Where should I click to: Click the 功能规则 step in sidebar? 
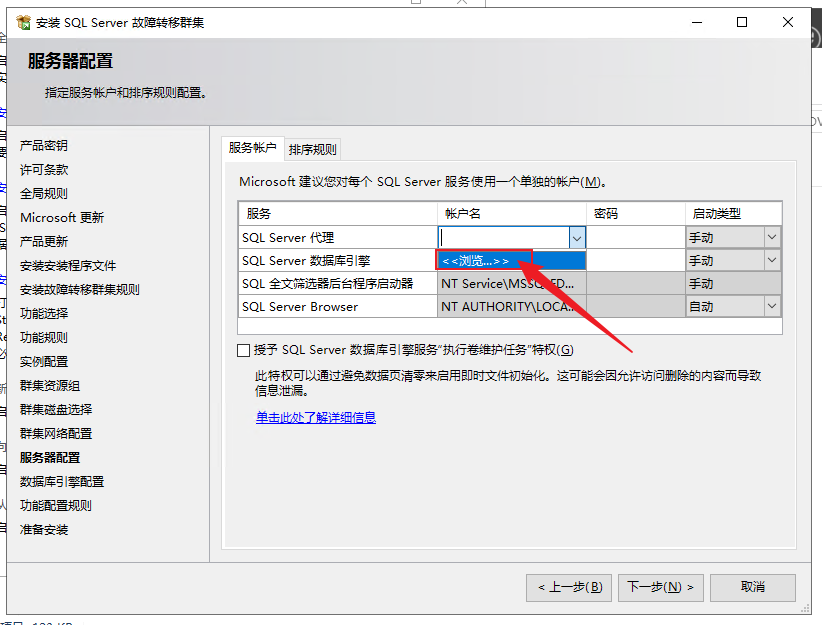tap(44, 338)
